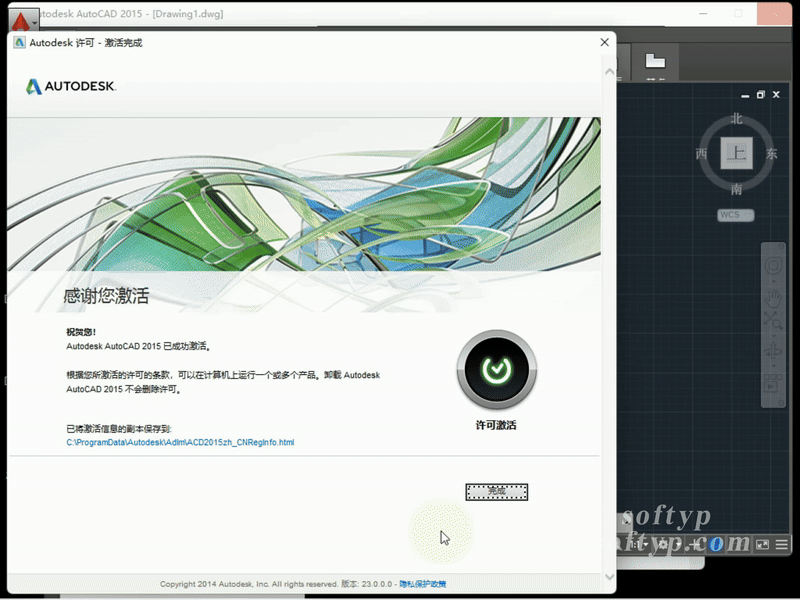Open workspace switching gear in status bar

tap(663, 544)
